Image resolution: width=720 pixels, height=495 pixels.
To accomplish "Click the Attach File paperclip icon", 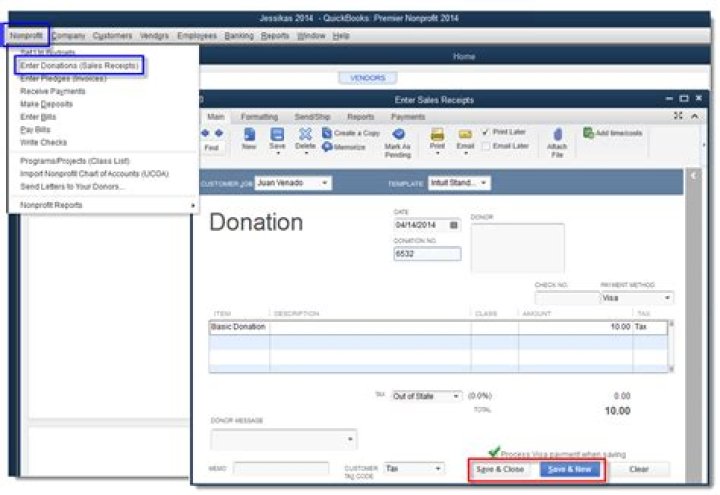I will [x=557, y=134].
